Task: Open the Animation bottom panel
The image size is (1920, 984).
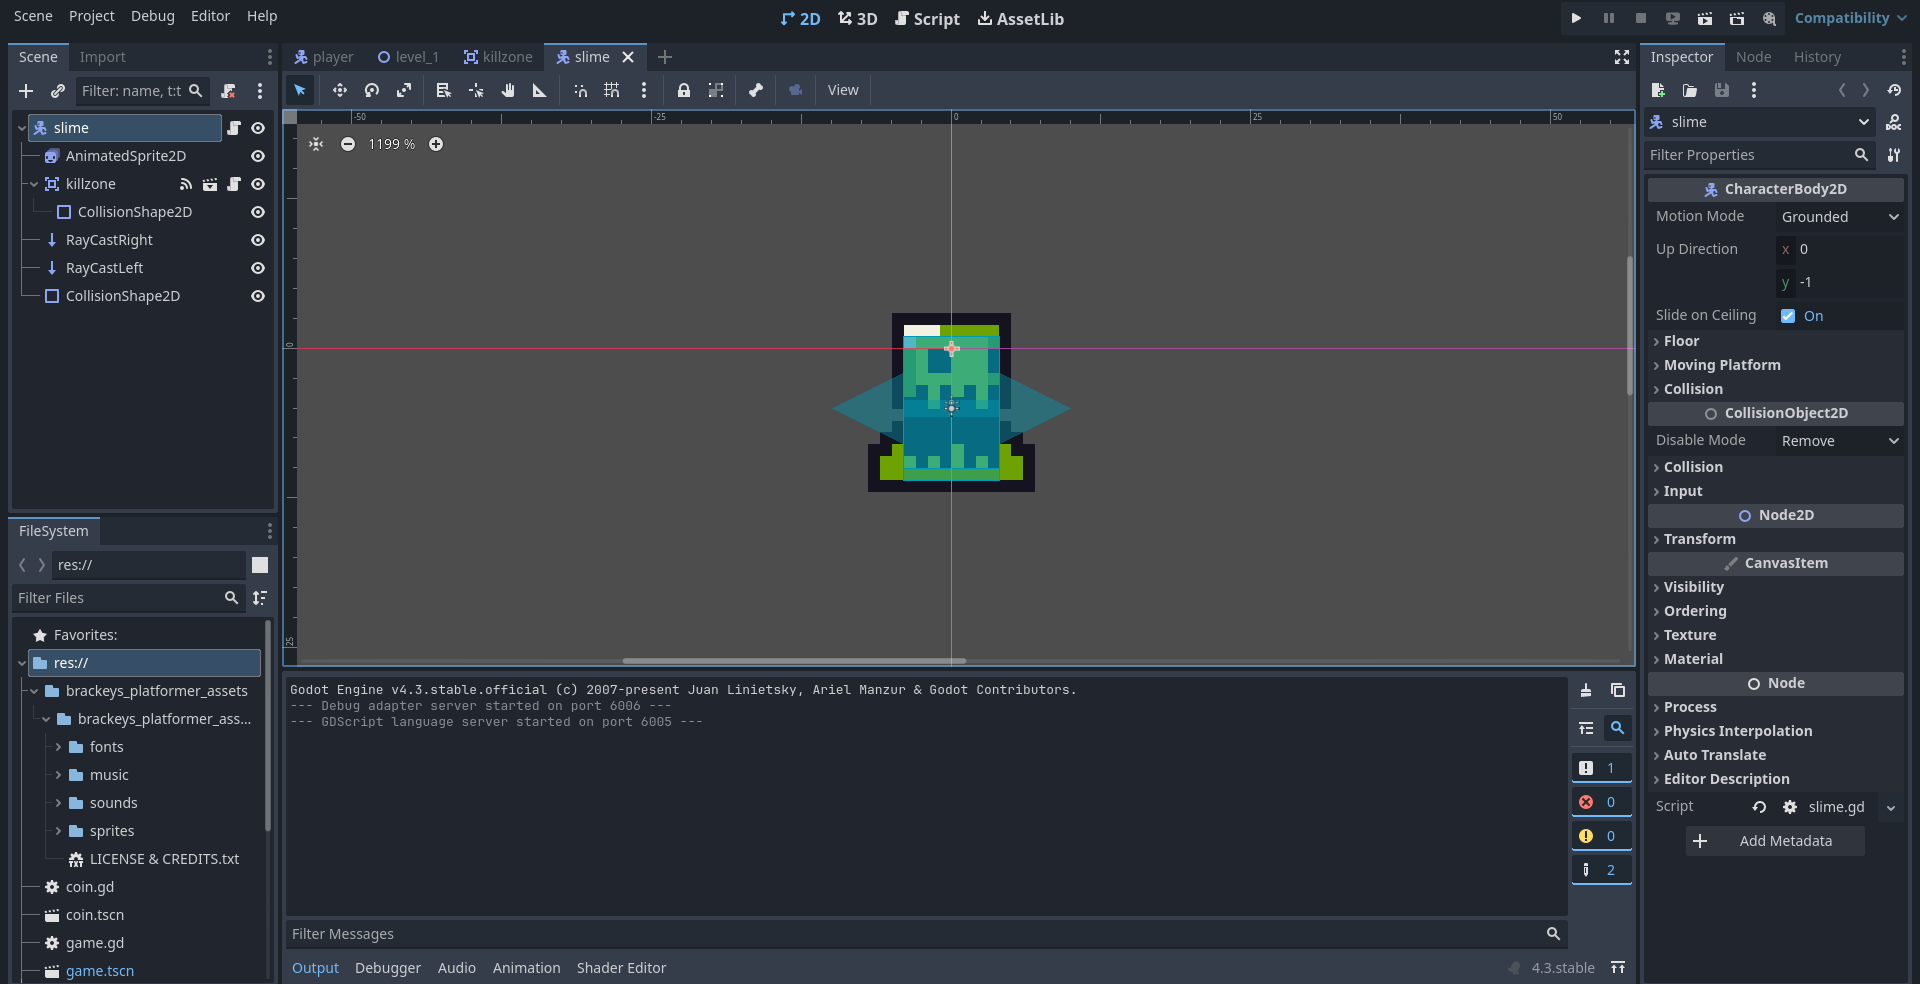Action: coord(526,968)
